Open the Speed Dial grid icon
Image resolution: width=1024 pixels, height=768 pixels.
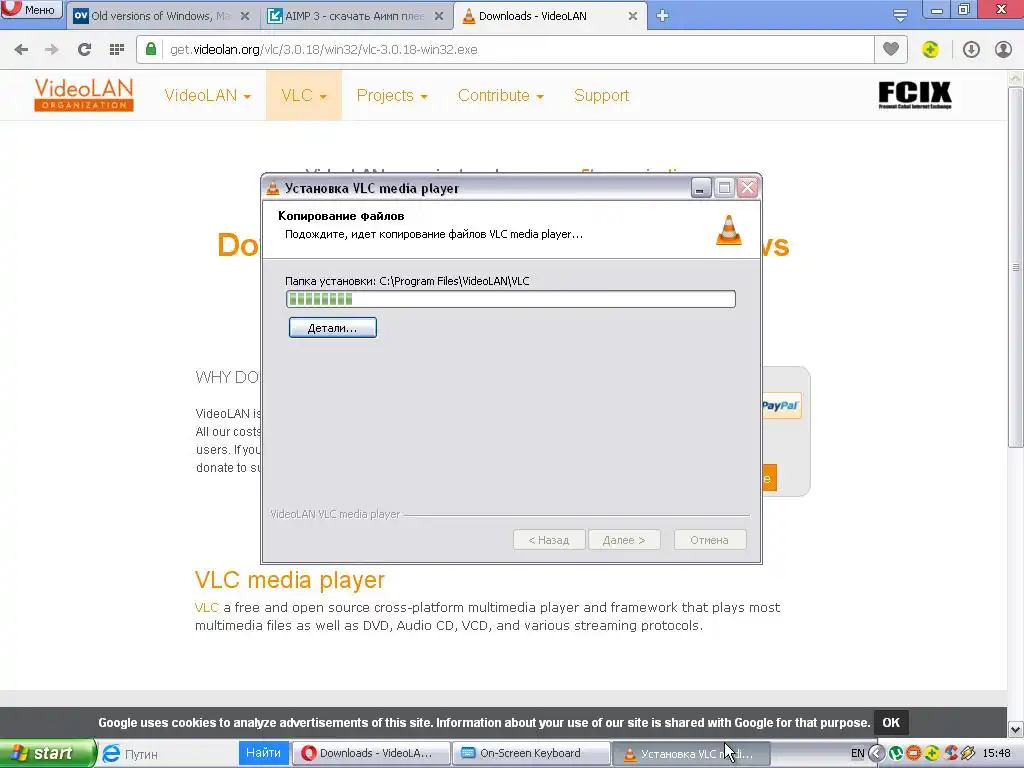117,50
